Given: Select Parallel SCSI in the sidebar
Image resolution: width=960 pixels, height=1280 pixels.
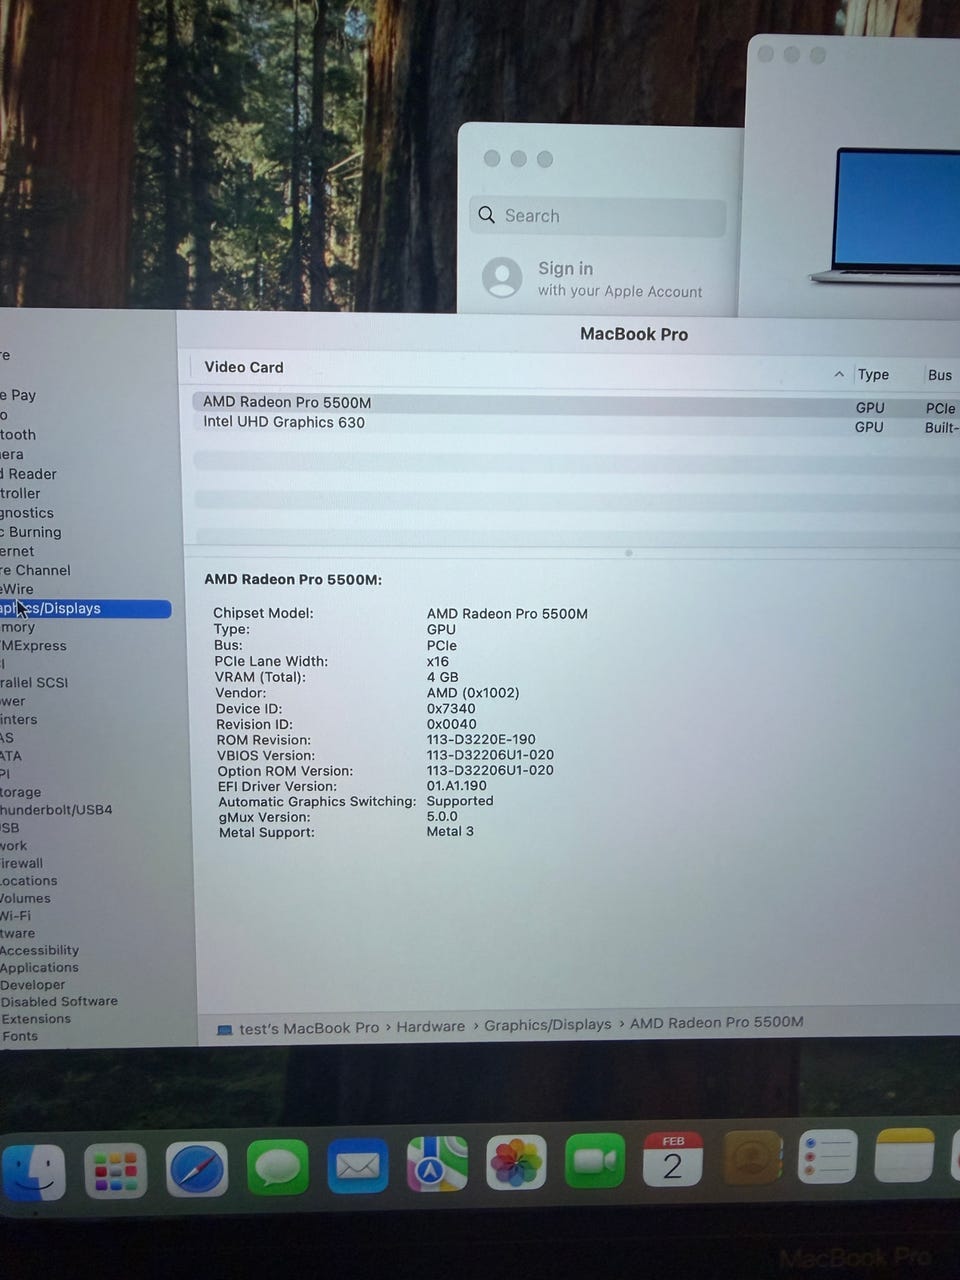Looking at the screenshot, I should [34, 682].
